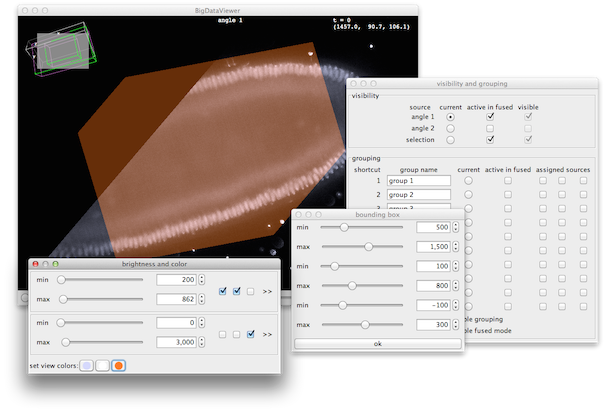Click stepper beside bounding box min 500

coord(456,227)
